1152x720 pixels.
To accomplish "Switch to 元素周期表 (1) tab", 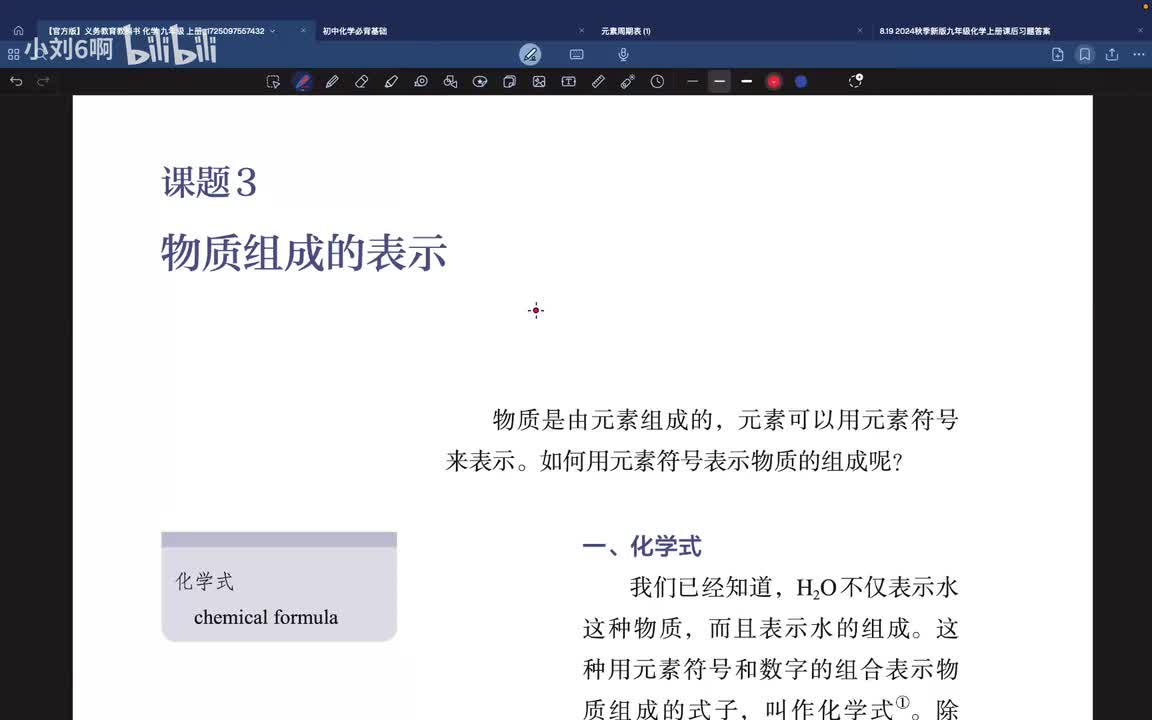I will pyautogui.click(x=626, y=31).
